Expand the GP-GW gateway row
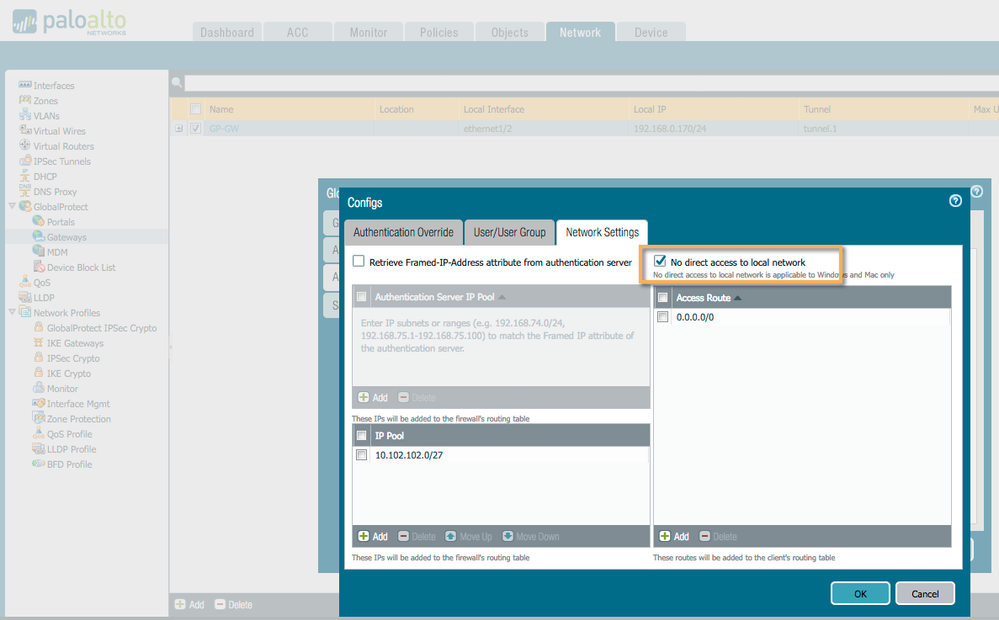999x620 pixels. pos(179,129)
